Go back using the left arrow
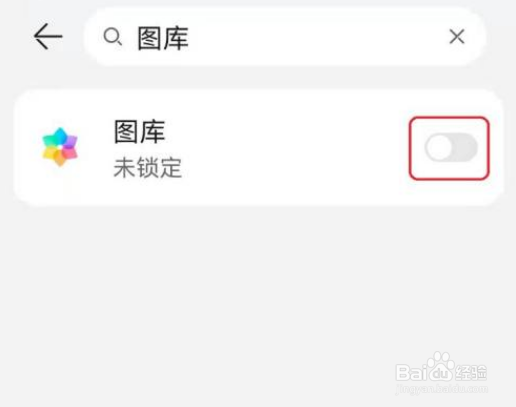516x407 pixels. [x=48, y=36]
